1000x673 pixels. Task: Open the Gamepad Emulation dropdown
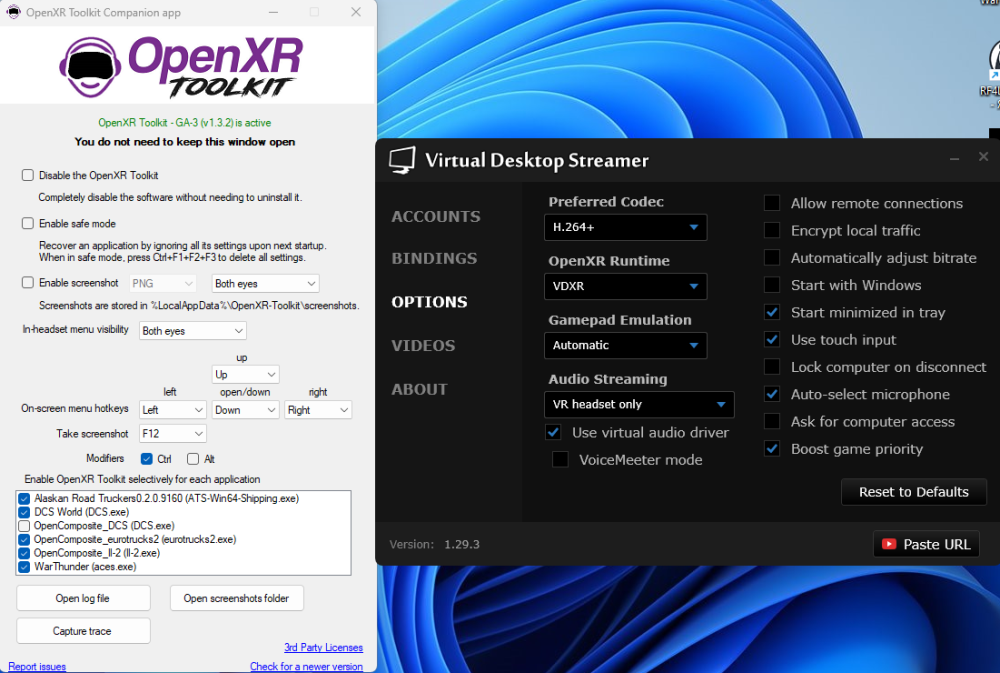(x=626, y=345)
